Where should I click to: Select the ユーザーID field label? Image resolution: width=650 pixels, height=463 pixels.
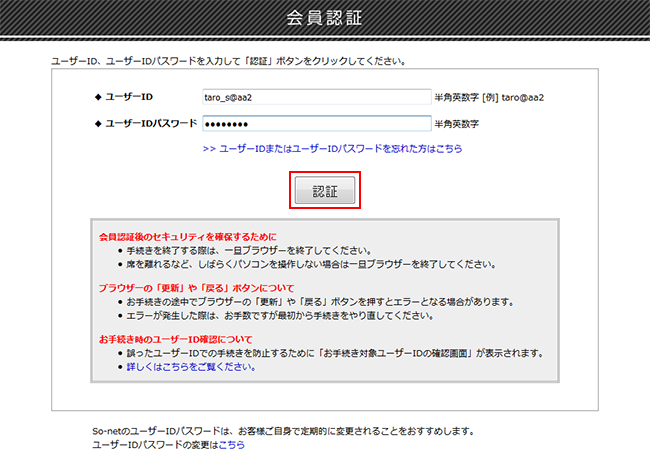coord(129,97)
